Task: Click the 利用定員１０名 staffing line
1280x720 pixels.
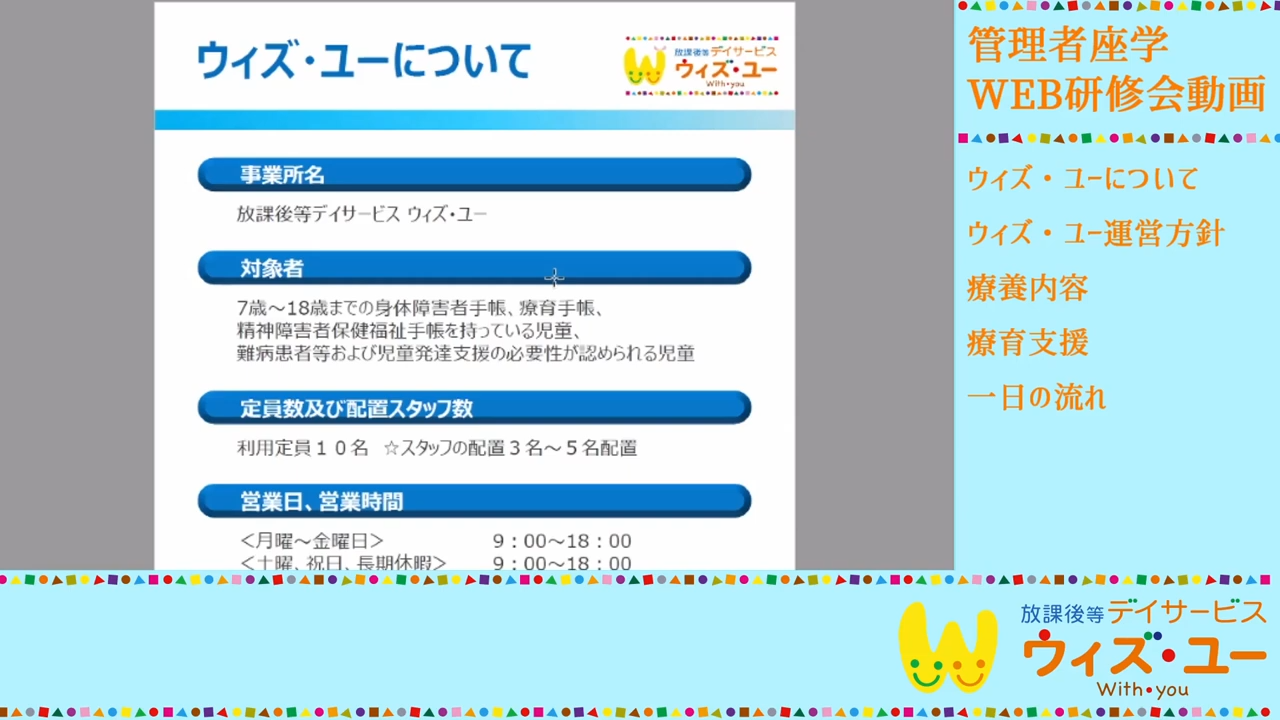Action: [x=437, y=448]
